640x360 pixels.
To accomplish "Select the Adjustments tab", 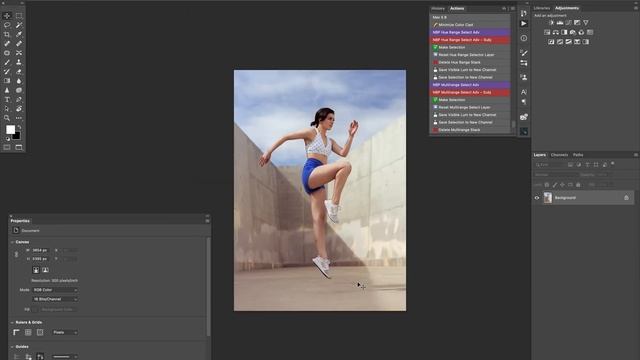I will [x=567, y=8].
